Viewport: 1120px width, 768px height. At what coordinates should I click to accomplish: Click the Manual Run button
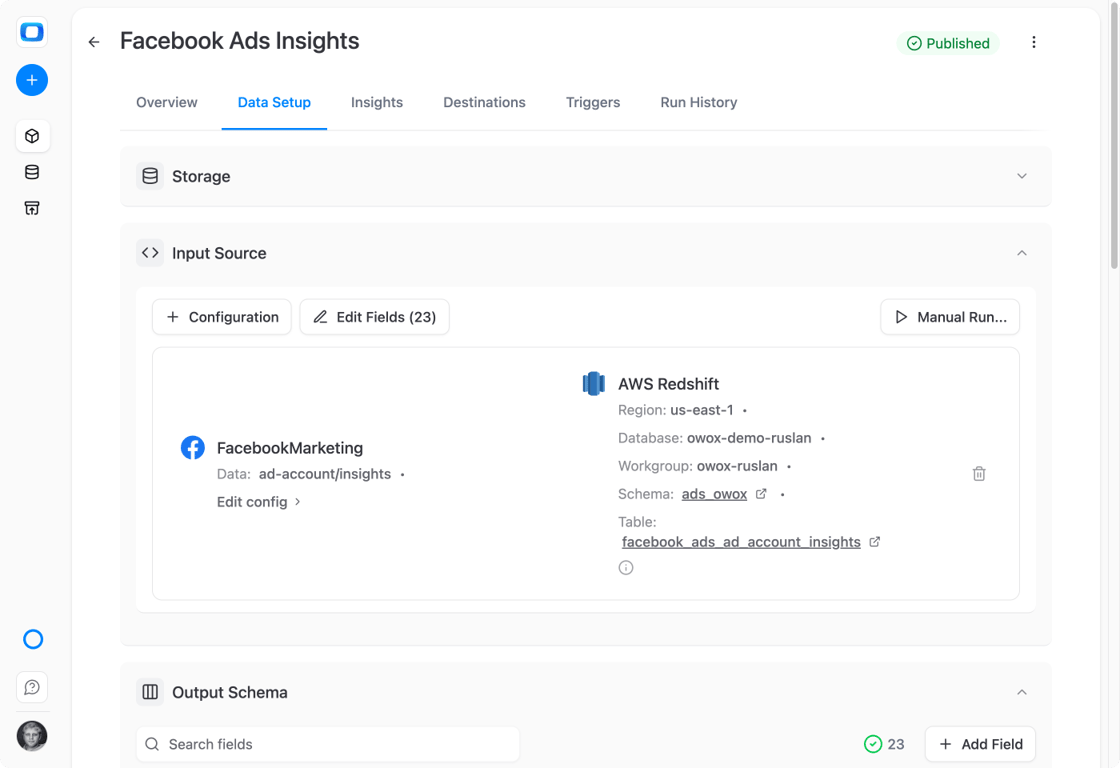[950, 316]
